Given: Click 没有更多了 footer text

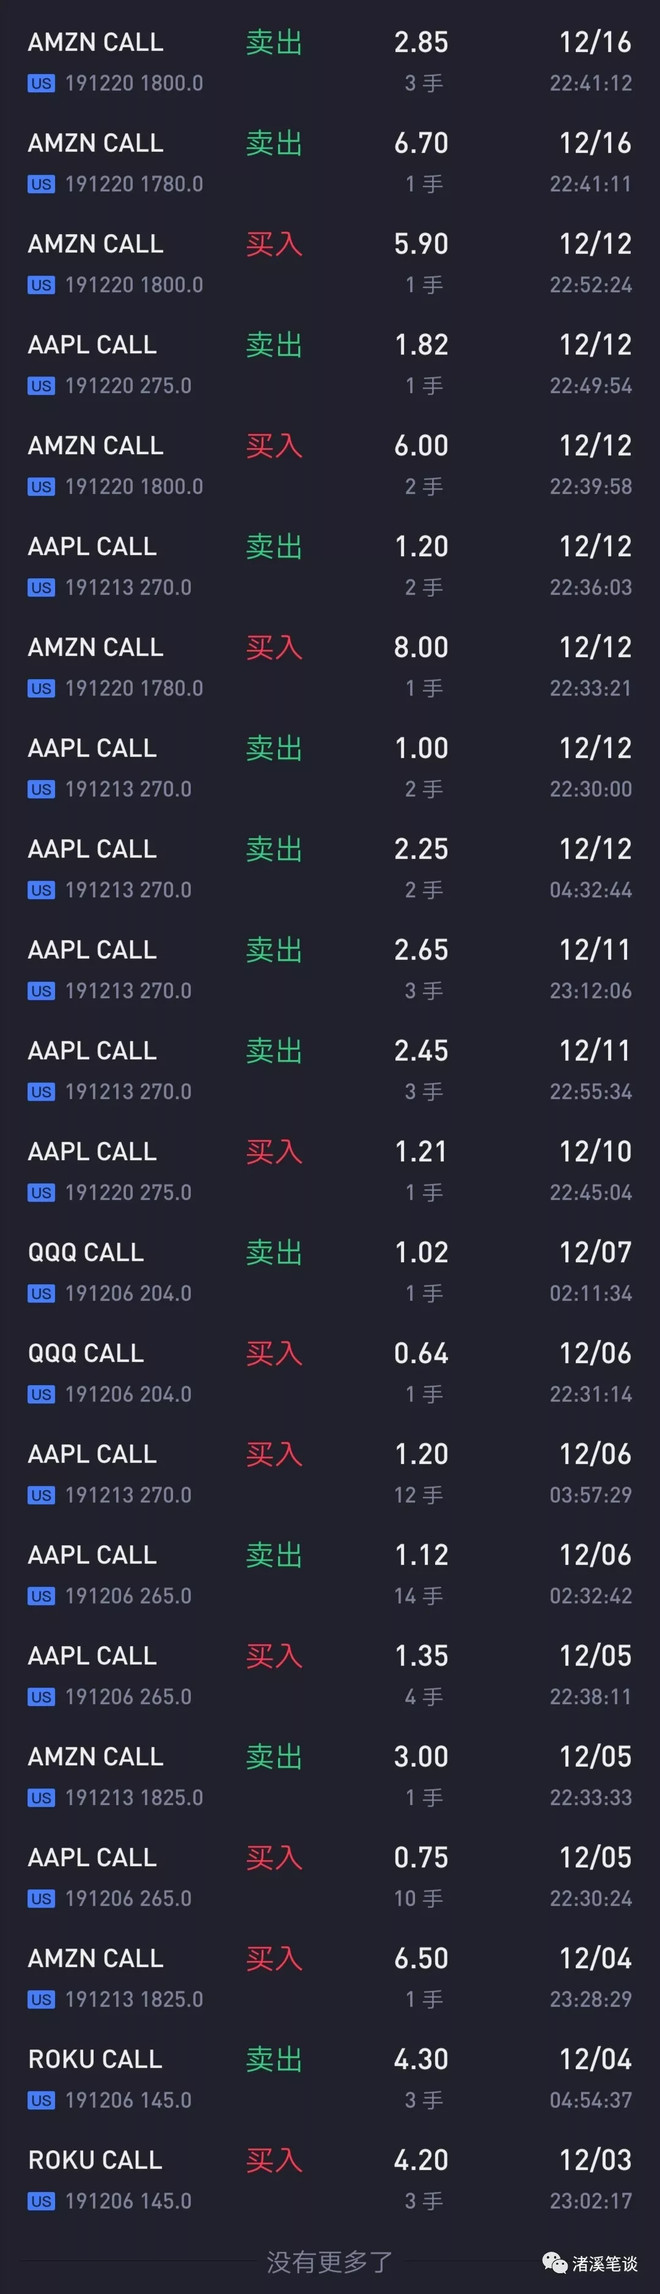Looking at the screenshot, I should [x=330, y=2262].
